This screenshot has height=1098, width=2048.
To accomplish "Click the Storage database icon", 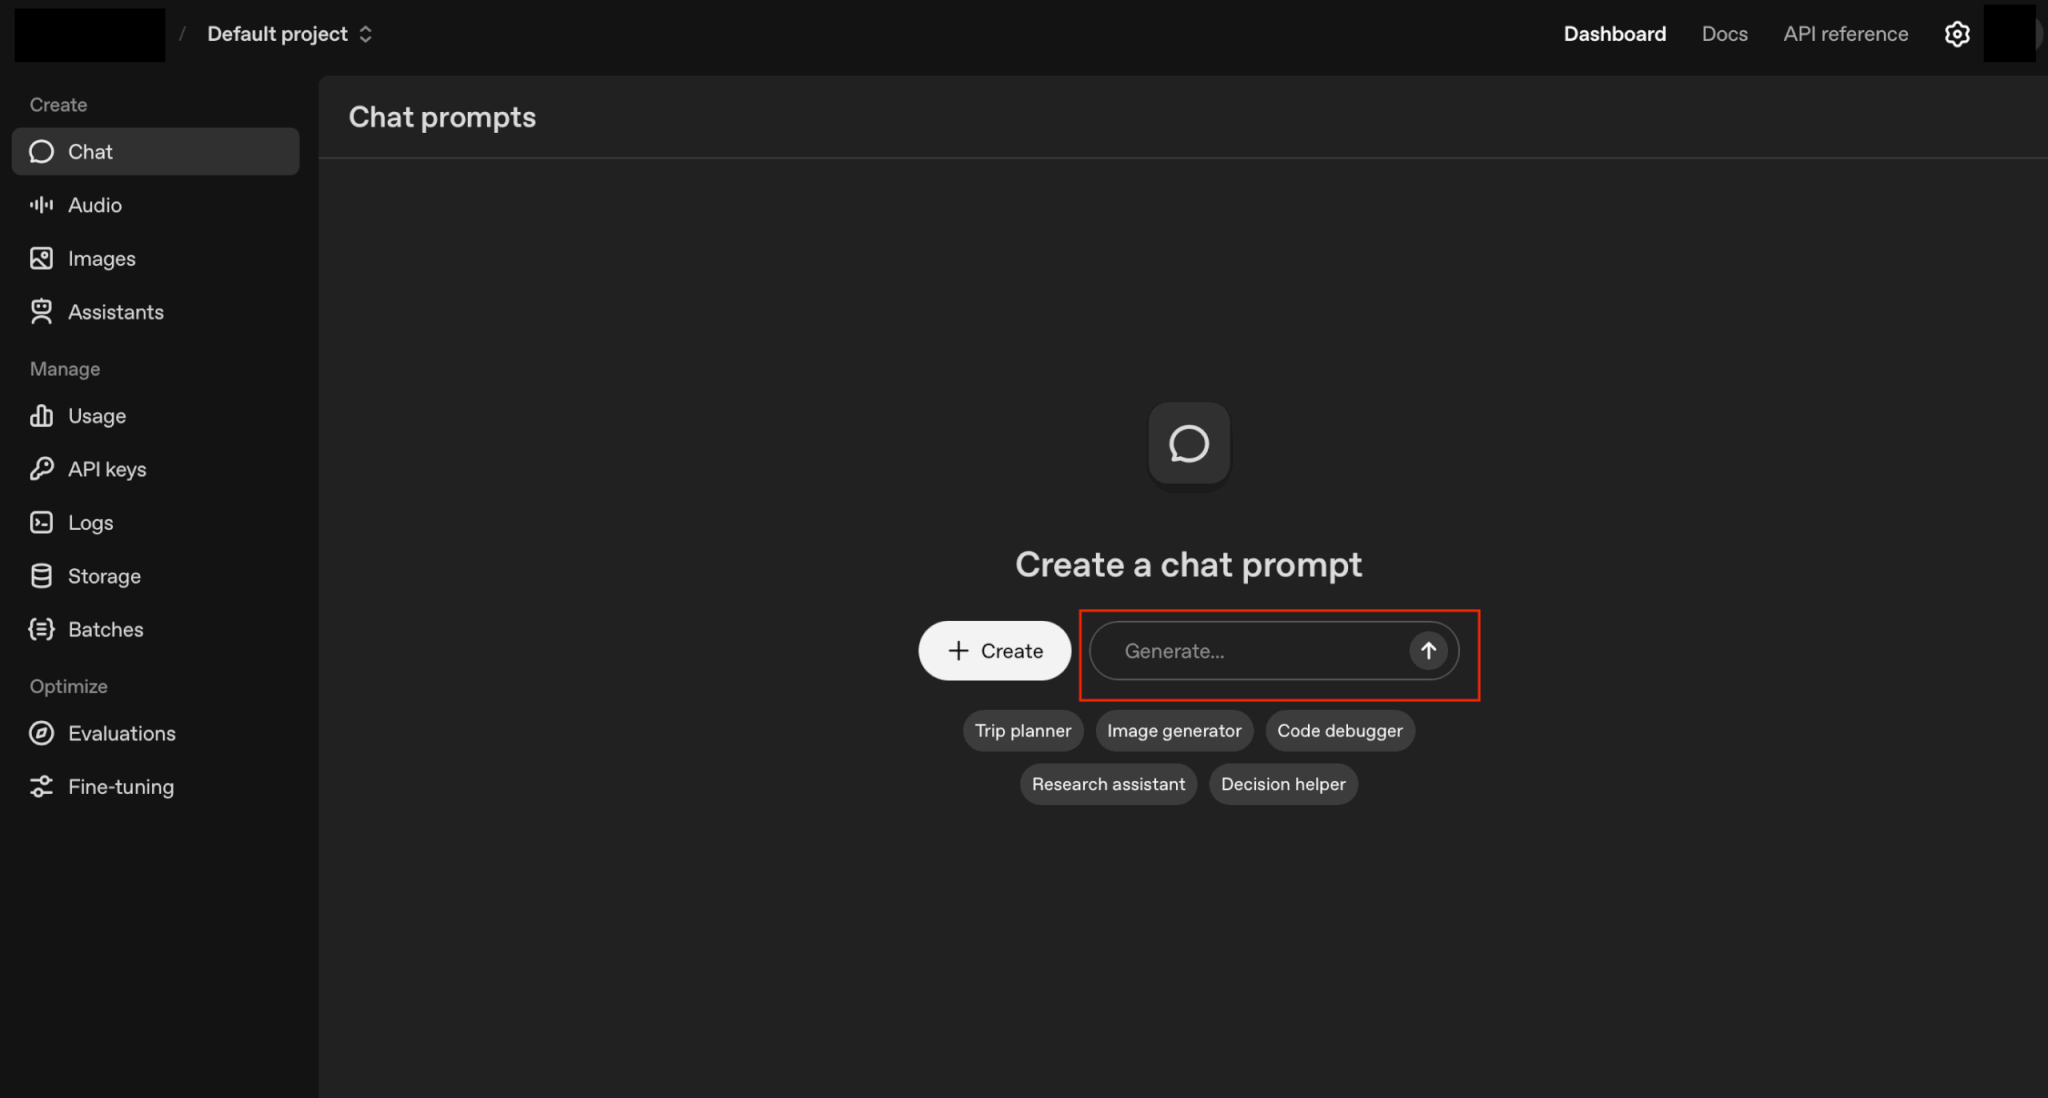I will [x=41, y=576].
